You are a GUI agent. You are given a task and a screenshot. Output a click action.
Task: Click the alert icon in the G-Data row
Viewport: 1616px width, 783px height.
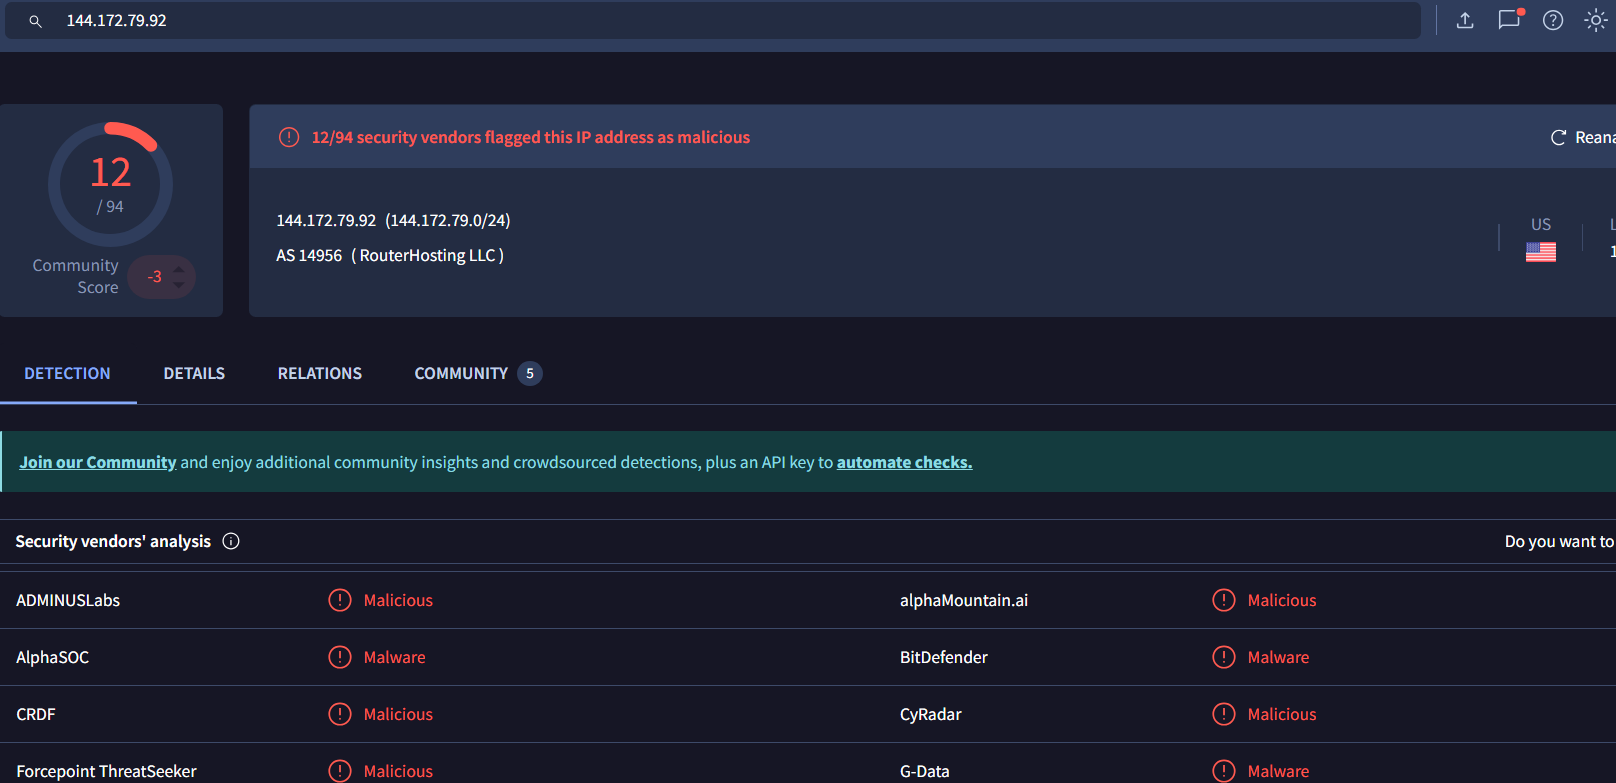1224,771
